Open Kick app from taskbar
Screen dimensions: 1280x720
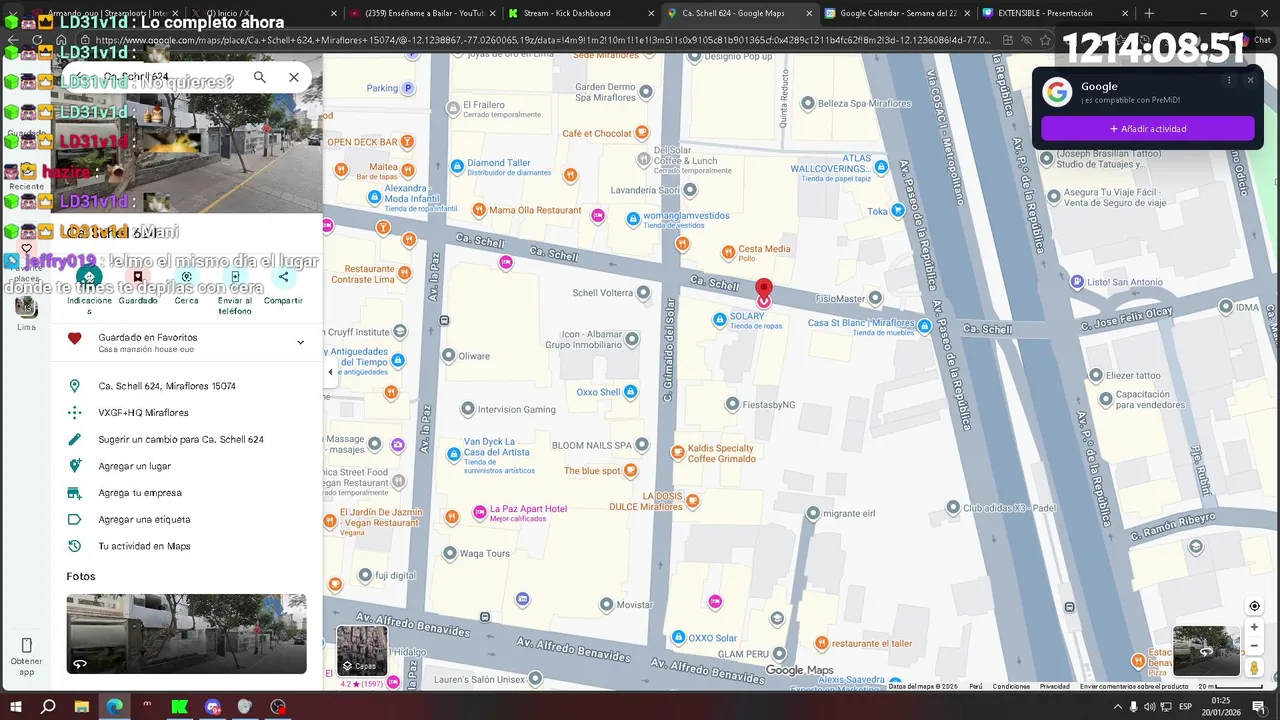tap(180, 706)
